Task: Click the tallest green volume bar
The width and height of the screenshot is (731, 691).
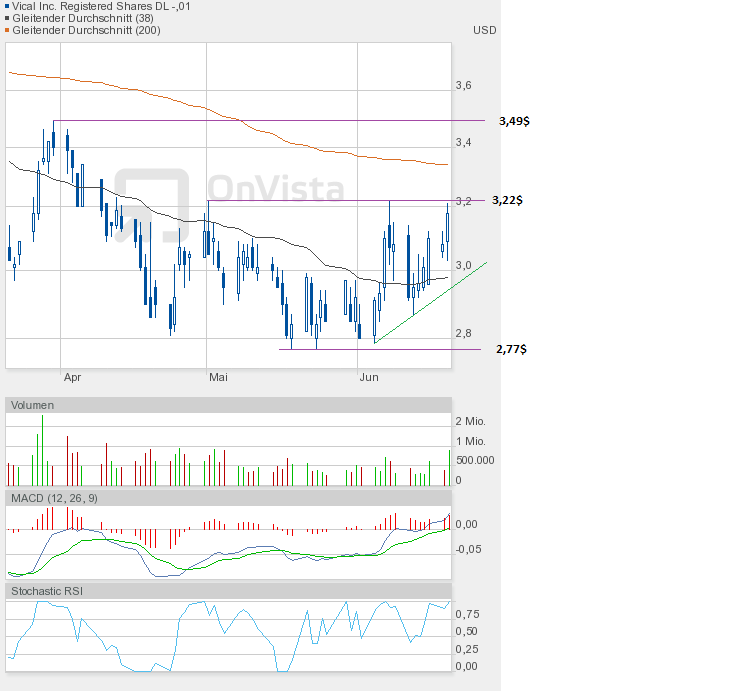Action: (42, 450)
